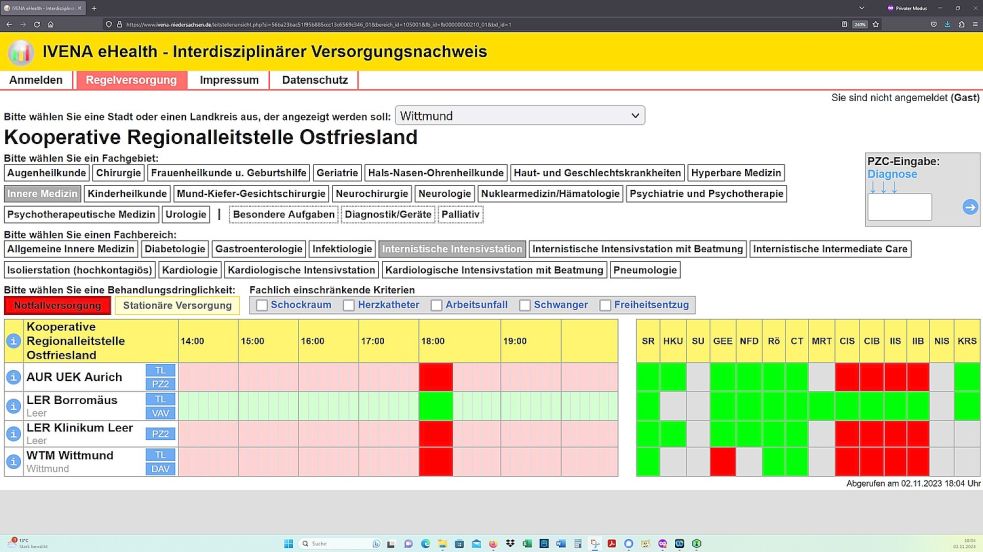Viewport: 983px width, 552px height.
Task: Check the Freiheitsentzug checkbox
Action: 606,305
